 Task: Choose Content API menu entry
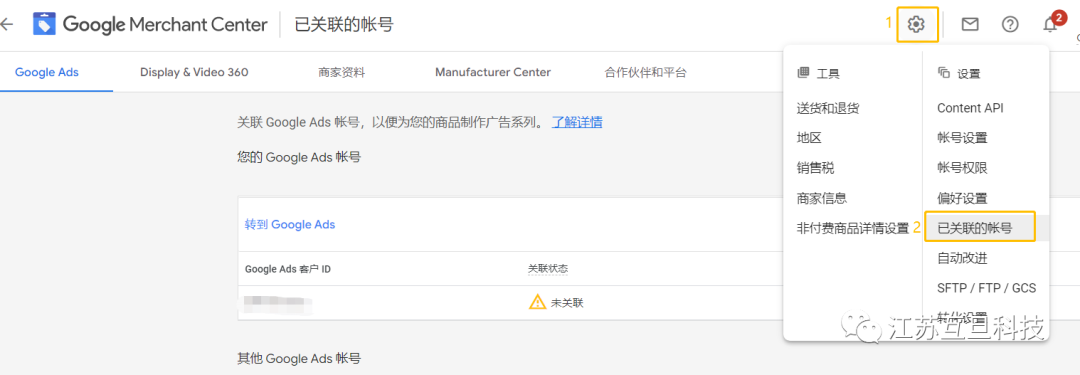tap(970, 108)
